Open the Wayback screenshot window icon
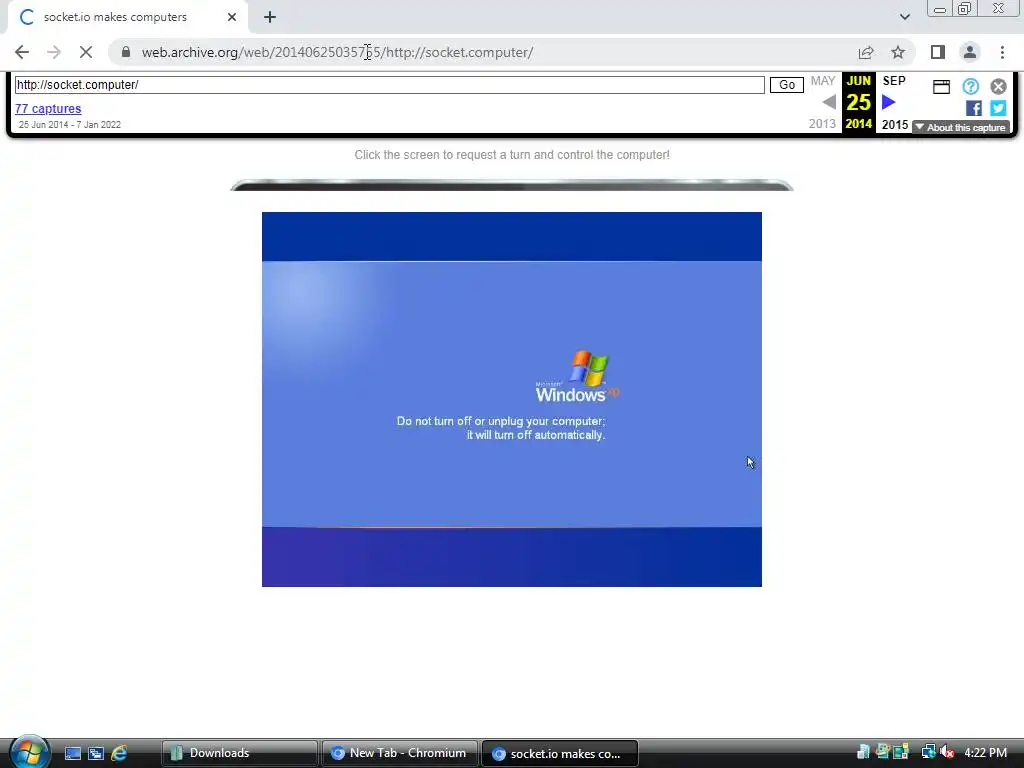The image size is (1024, 768). click(941, 87)
